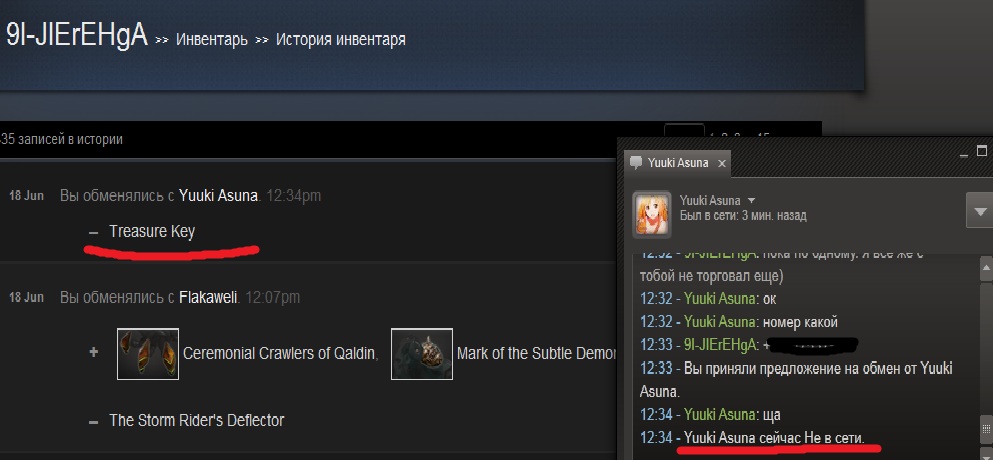
Task: Open the Инвентарь breadcrumb link
Action: 212,40
